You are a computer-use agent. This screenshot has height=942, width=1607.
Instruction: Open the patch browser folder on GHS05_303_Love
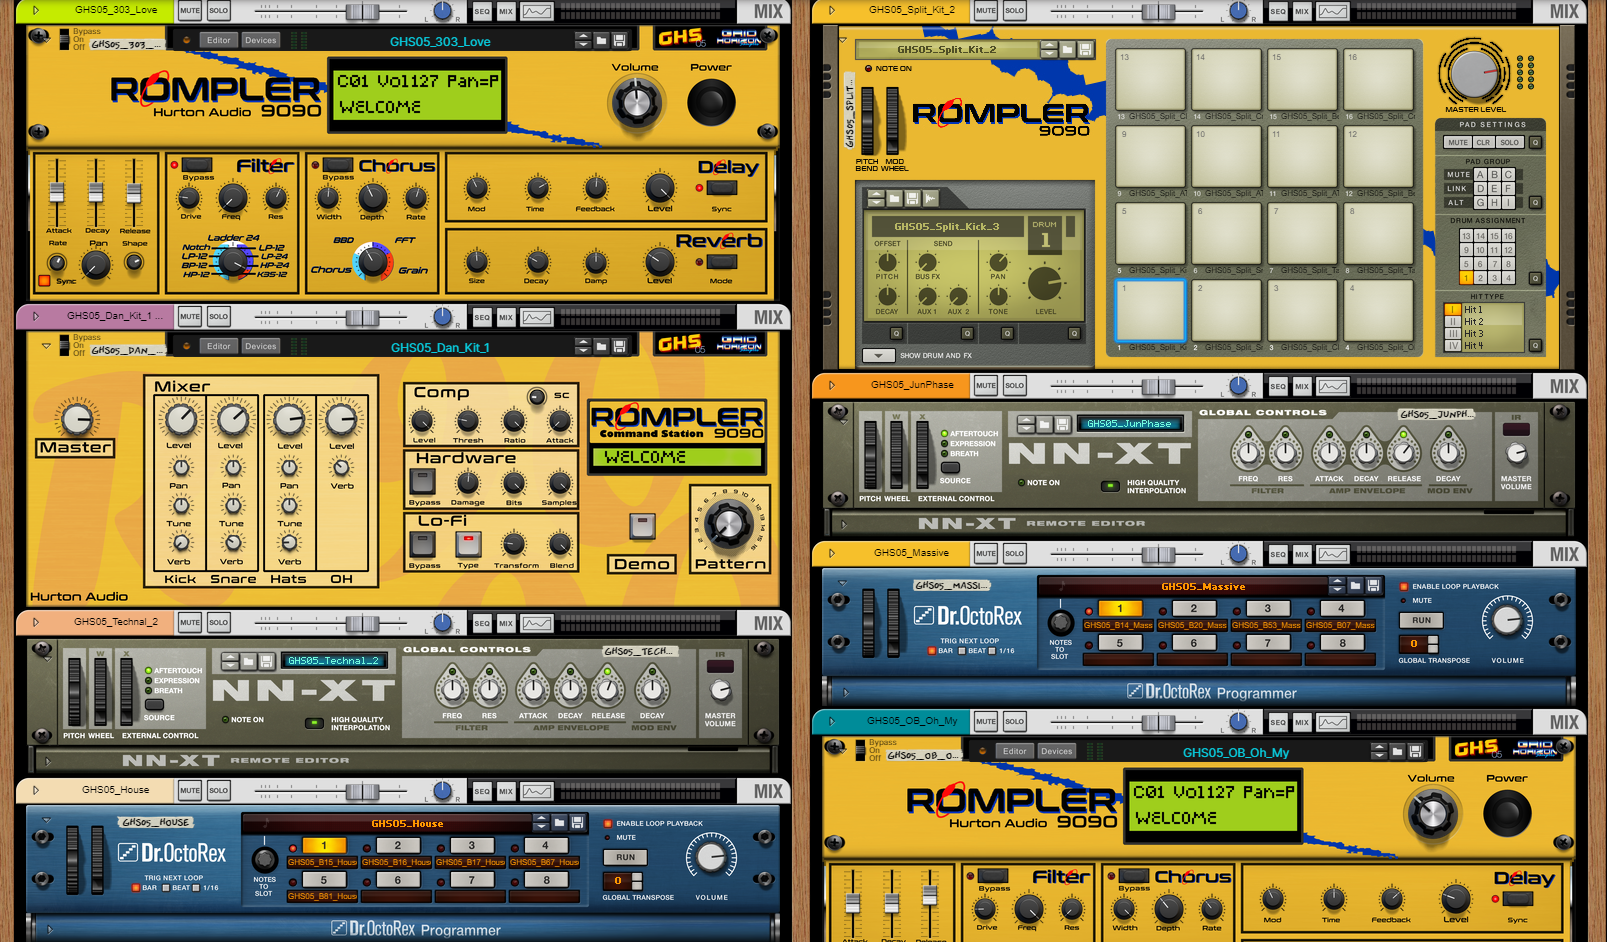[x=600, y=39]
